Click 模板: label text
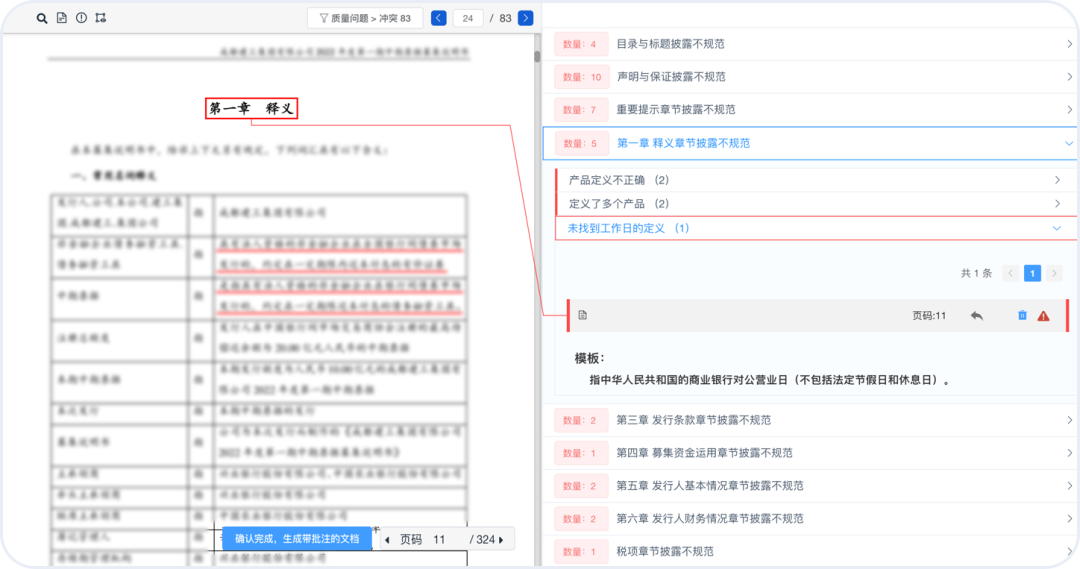 pos(590,358)
